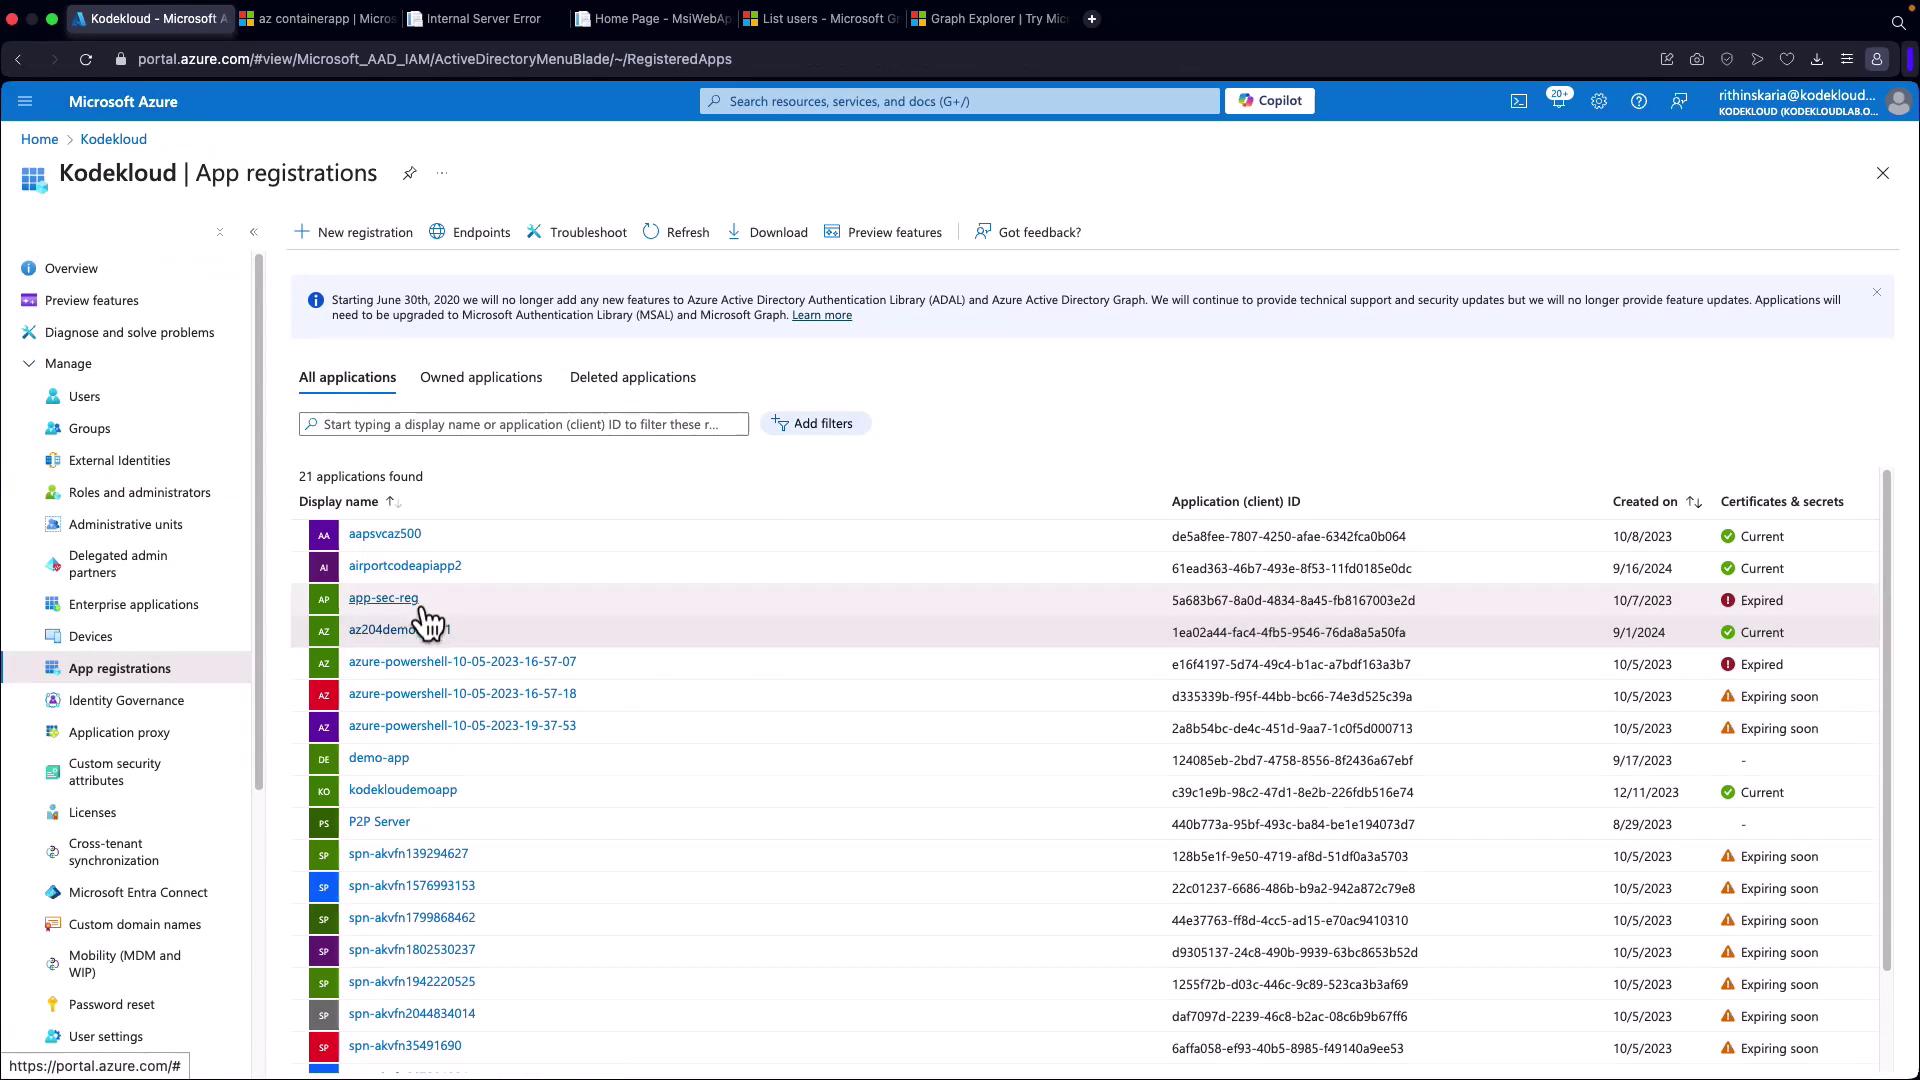Open the app-sec-reg application link
Screen dimensions: 1920x1080
(383, 598)
